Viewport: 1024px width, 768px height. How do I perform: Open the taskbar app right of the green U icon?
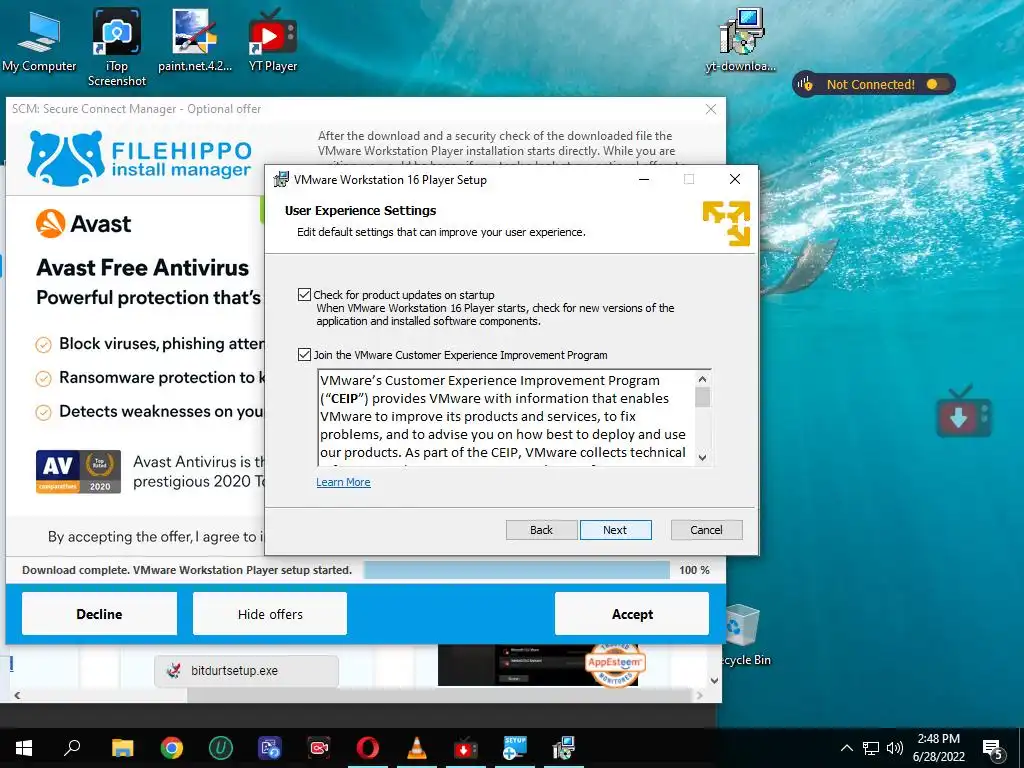click(x=270, y=748)
